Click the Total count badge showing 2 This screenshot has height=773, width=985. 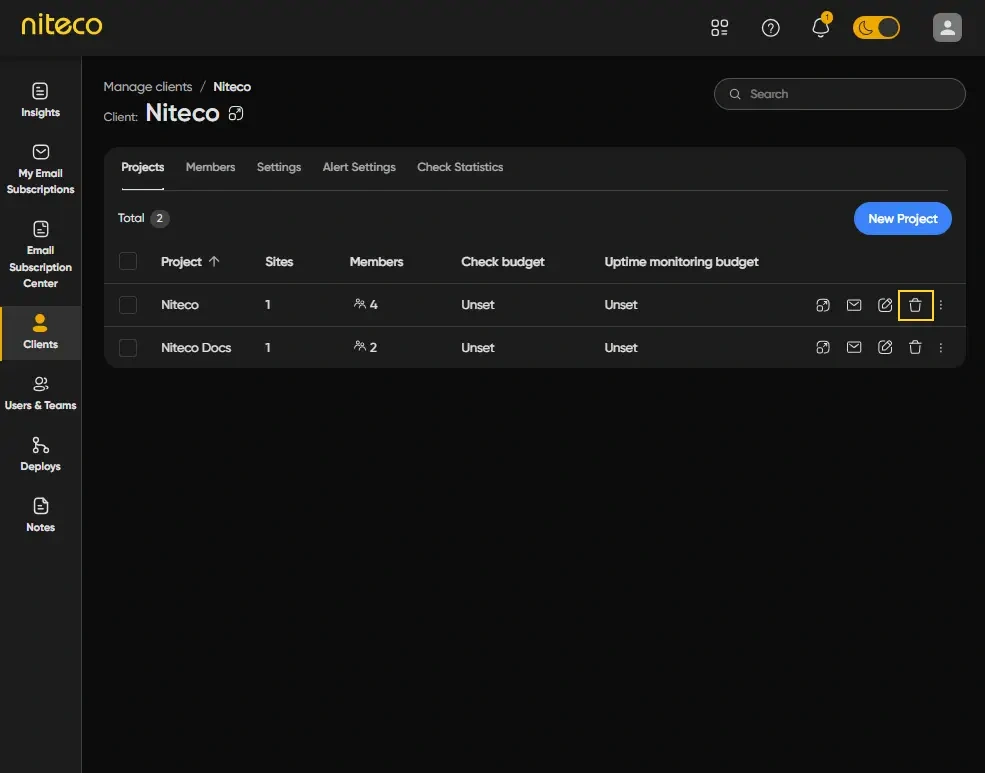160,219
